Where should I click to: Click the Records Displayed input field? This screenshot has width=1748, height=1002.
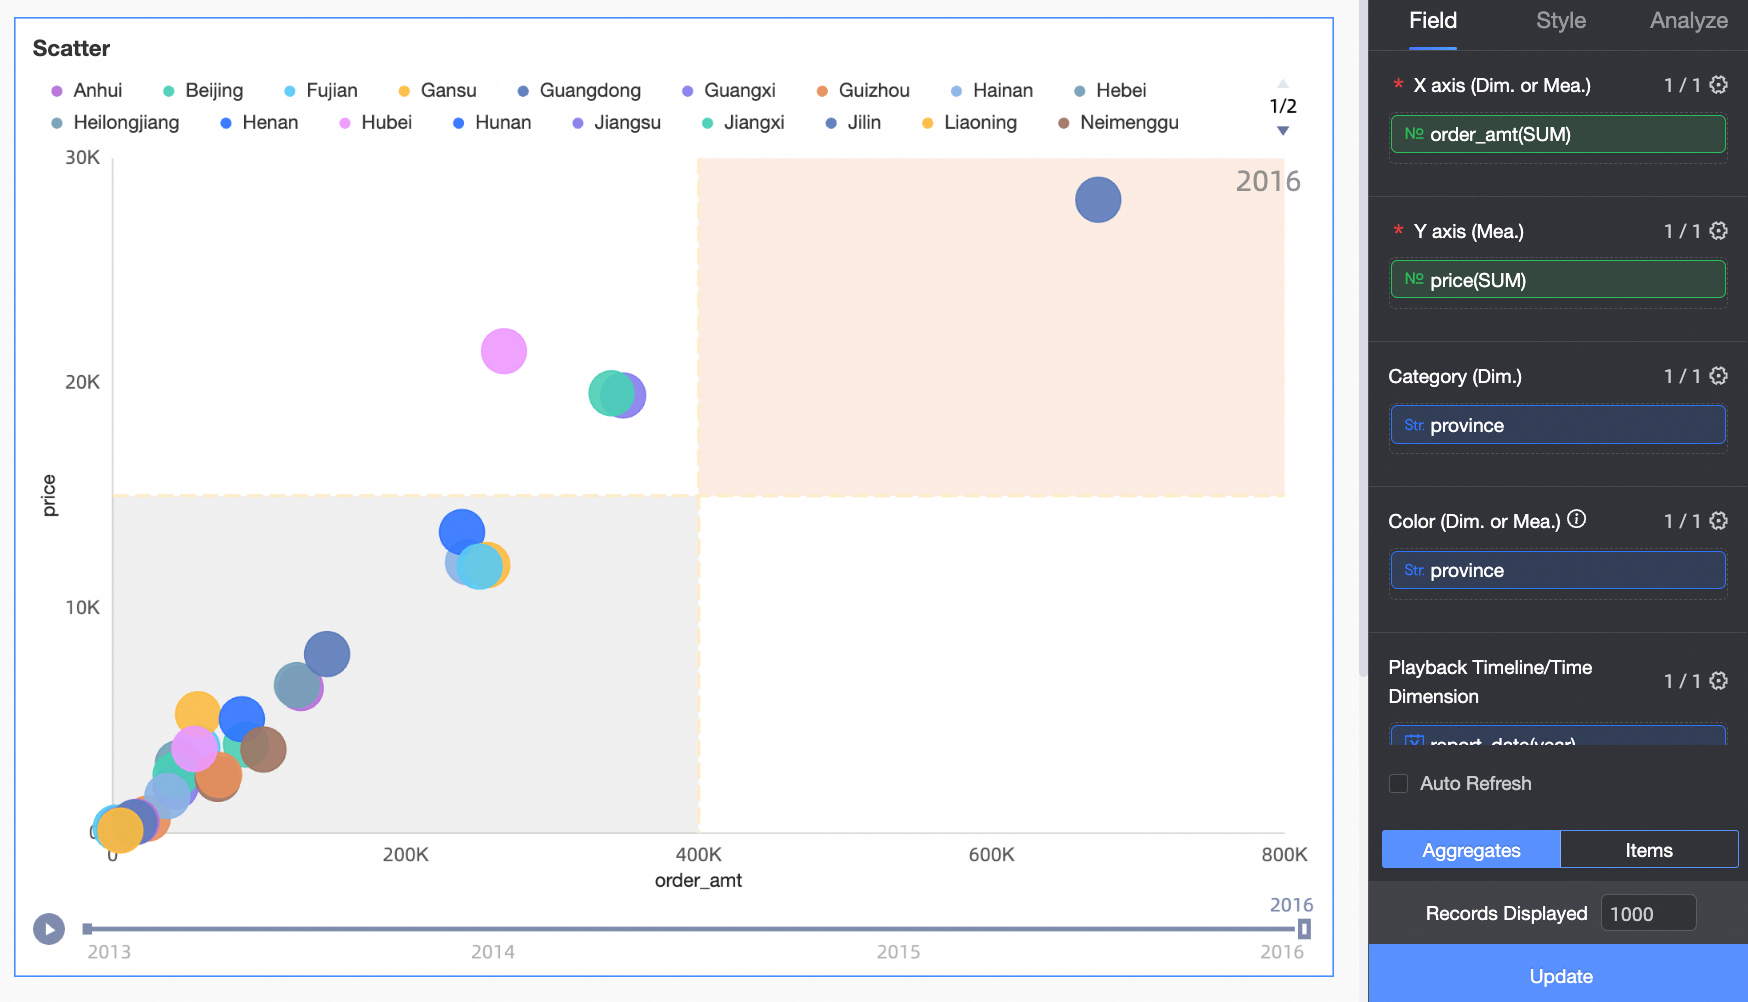[1648, 914]
